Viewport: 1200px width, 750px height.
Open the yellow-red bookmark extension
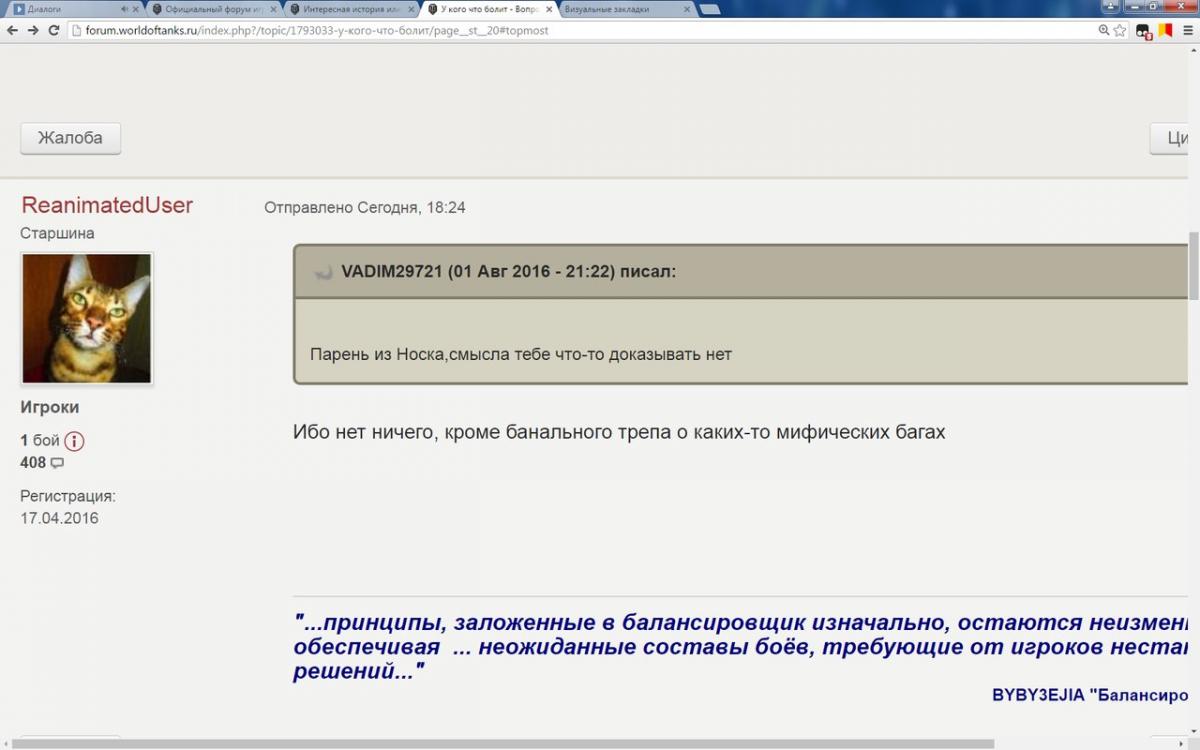pyautogui.click(x=1164, y=30)
